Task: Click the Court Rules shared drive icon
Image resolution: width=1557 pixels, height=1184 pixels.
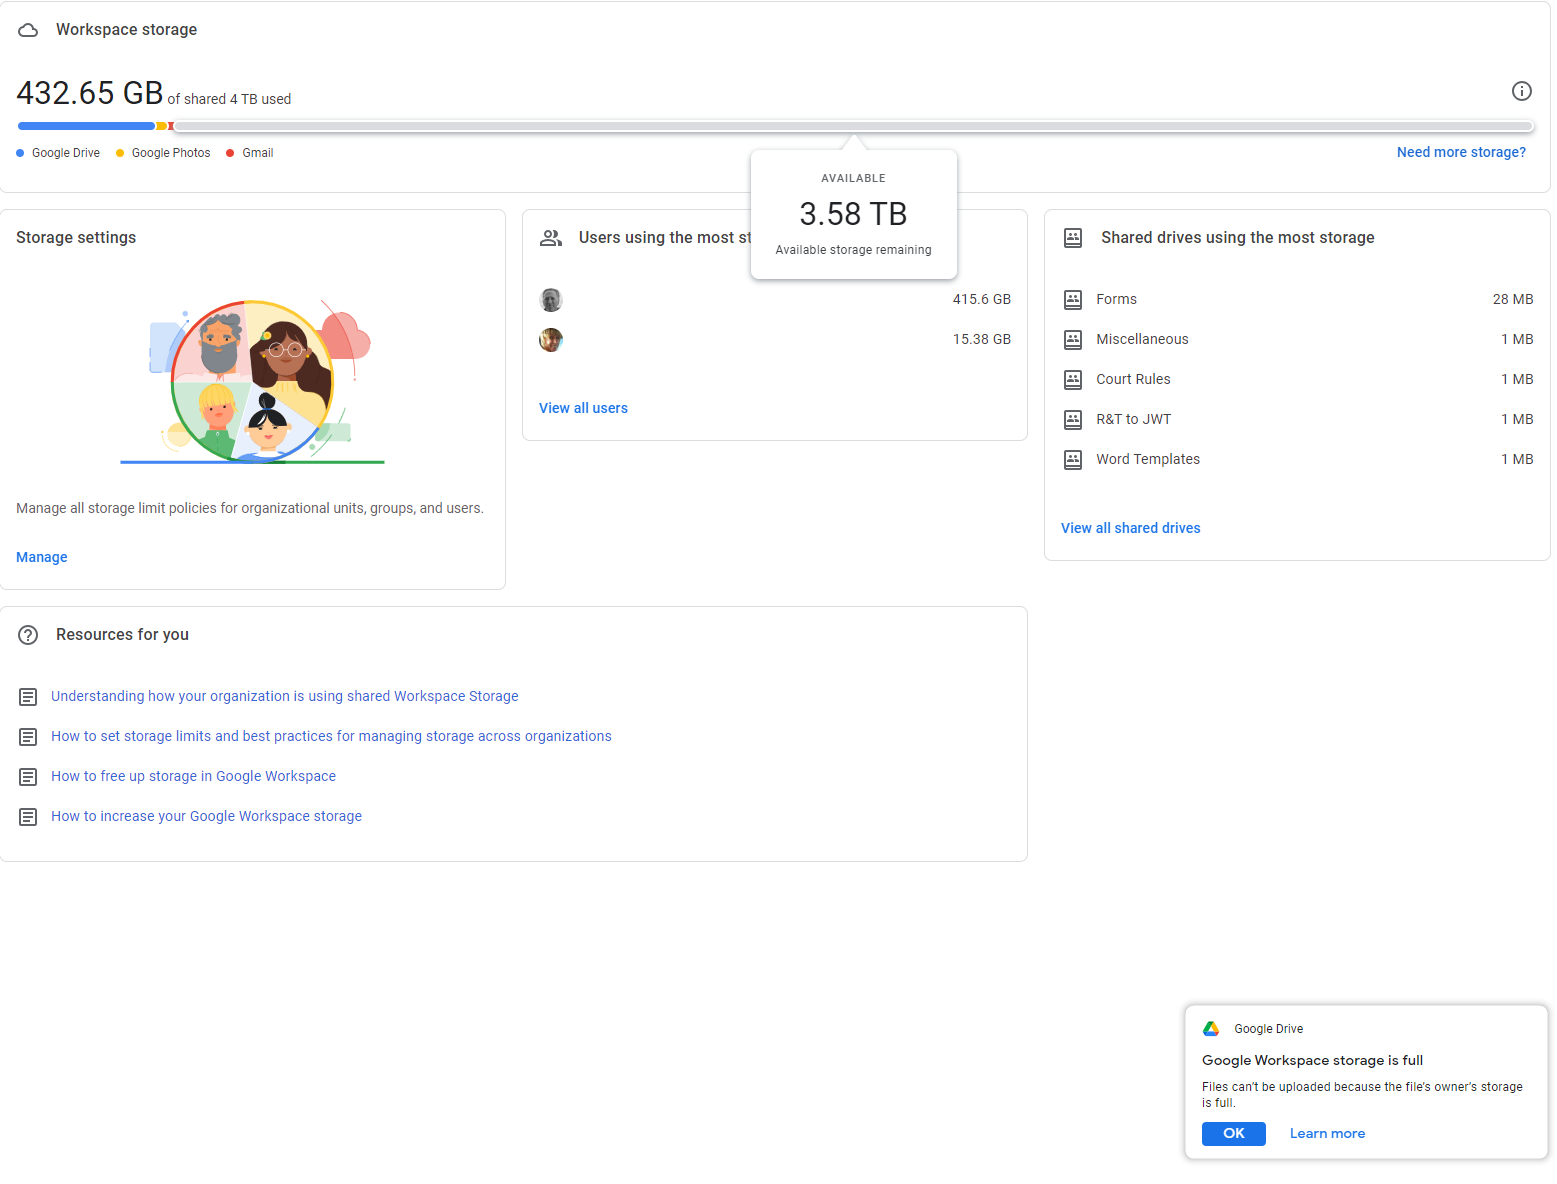Action: coord(1073,379)
